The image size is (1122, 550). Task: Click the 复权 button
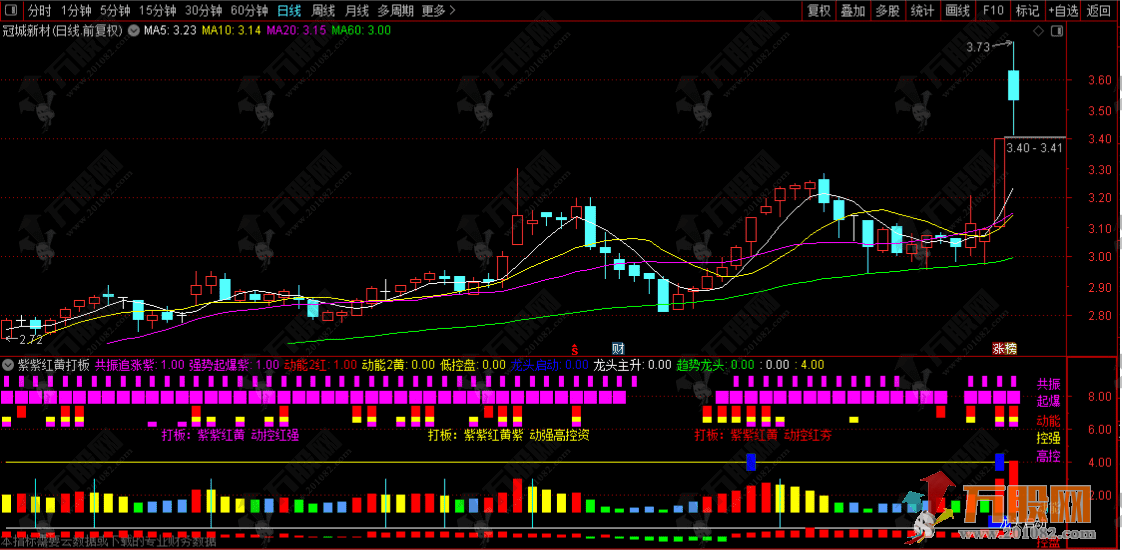pos(819,10)
